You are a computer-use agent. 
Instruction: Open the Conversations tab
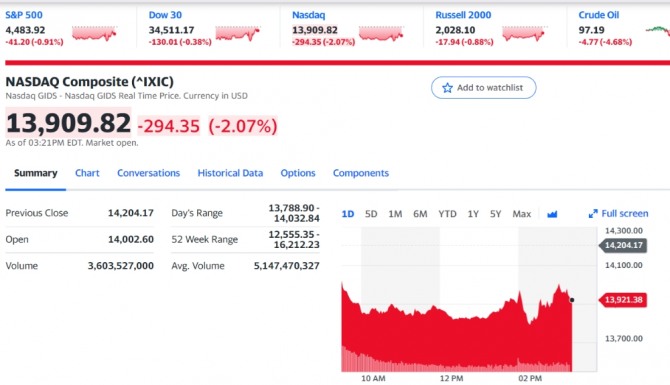click(149, 173)
